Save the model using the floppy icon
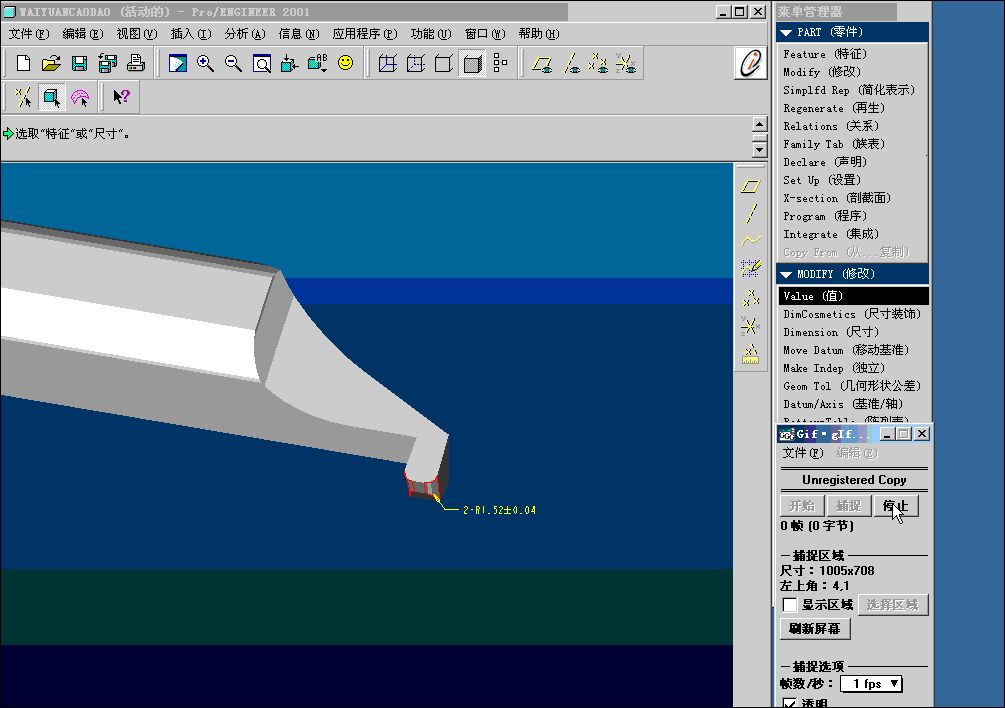The width and height of the screenshot is (1005, 708). [79, 63]
